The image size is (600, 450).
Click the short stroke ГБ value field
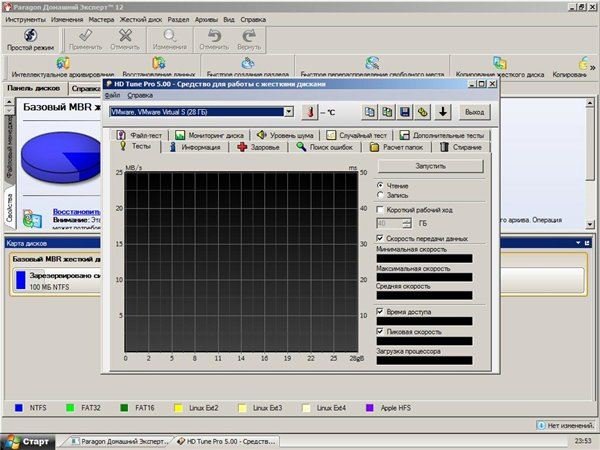tap(390, 223)
